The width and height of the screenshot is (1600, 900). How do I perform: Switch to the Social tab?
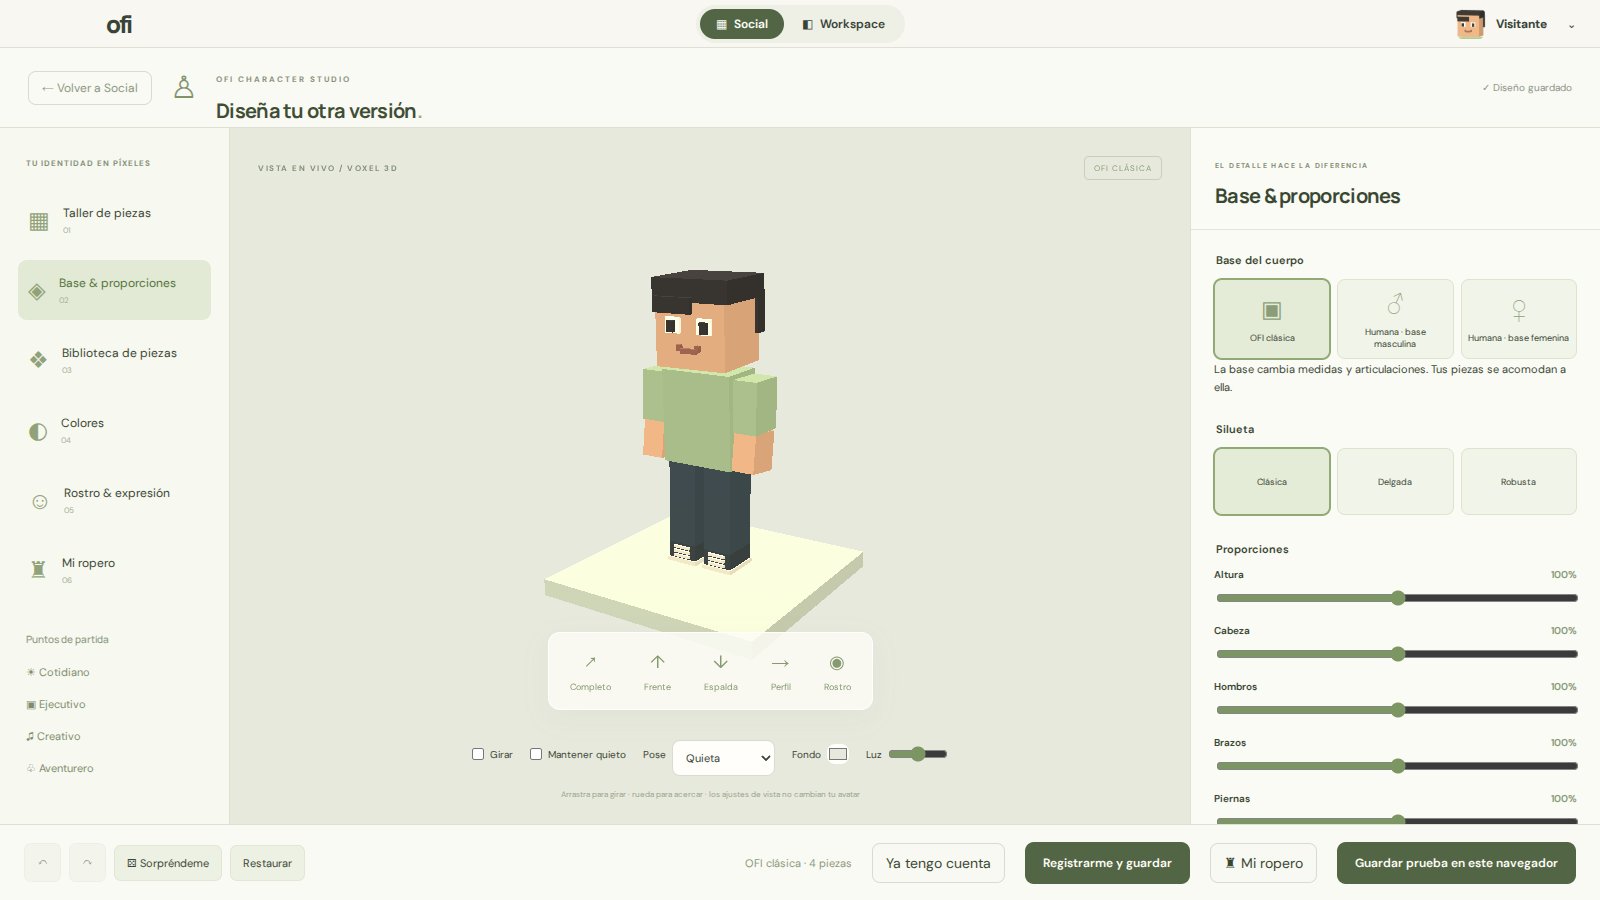[742, 24]
